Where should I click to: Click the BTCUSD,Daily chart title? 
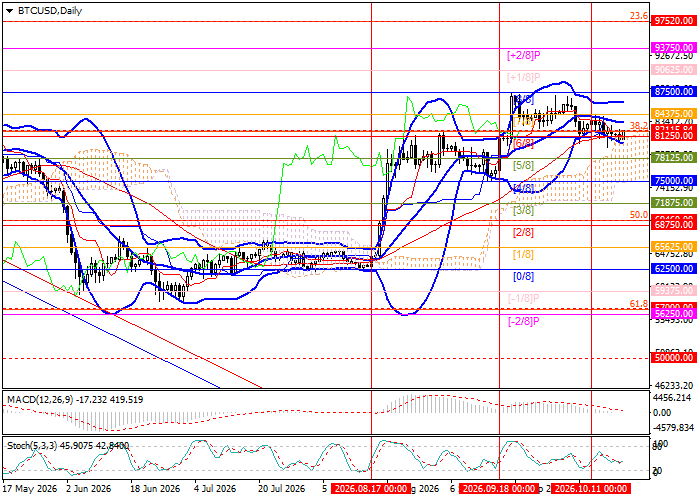pyautogui.click(x=50, y=11)
